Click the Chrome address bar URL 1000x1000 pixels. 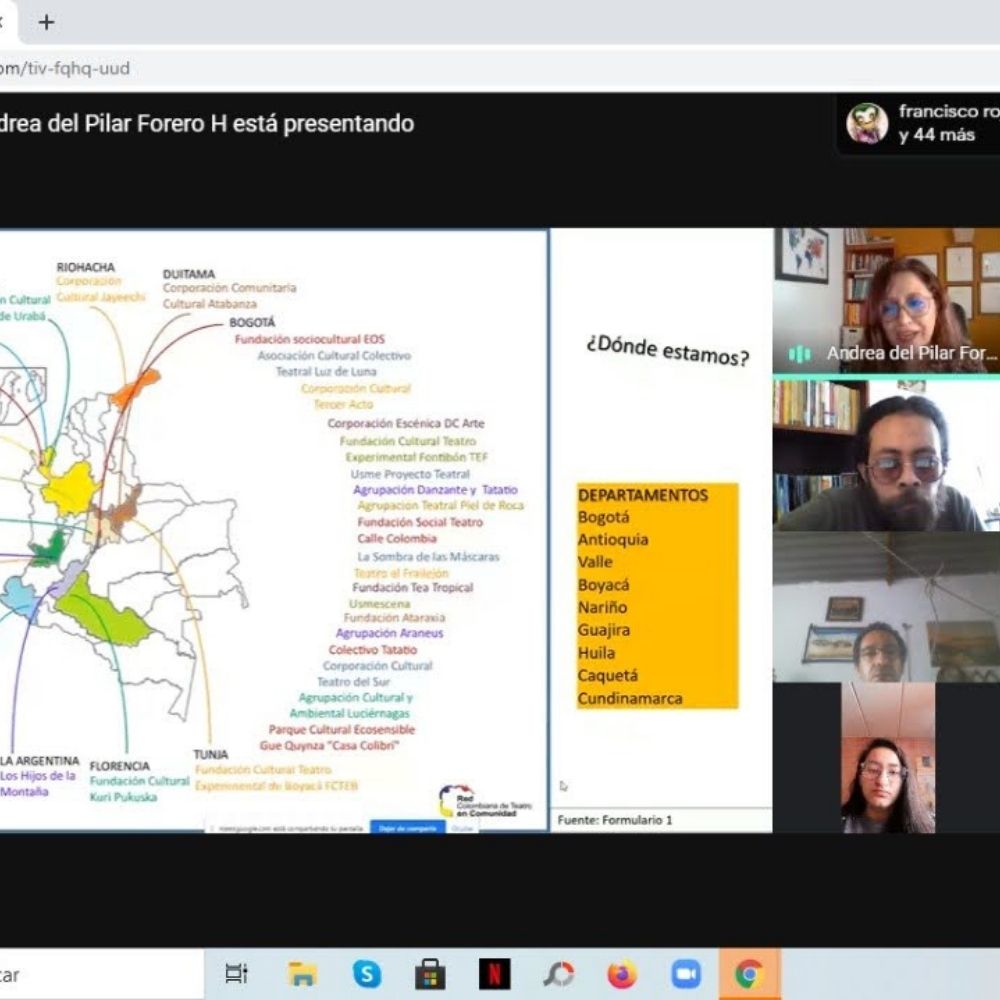pyautogui.click(x=65, y=68)
